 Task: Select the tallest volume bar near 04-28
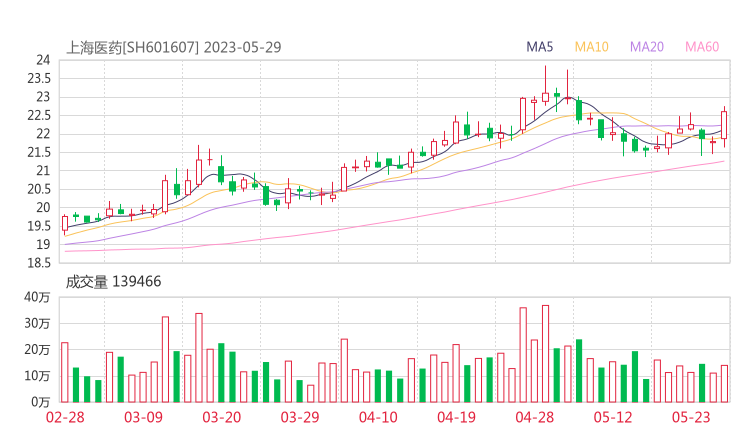pos(546,354)
